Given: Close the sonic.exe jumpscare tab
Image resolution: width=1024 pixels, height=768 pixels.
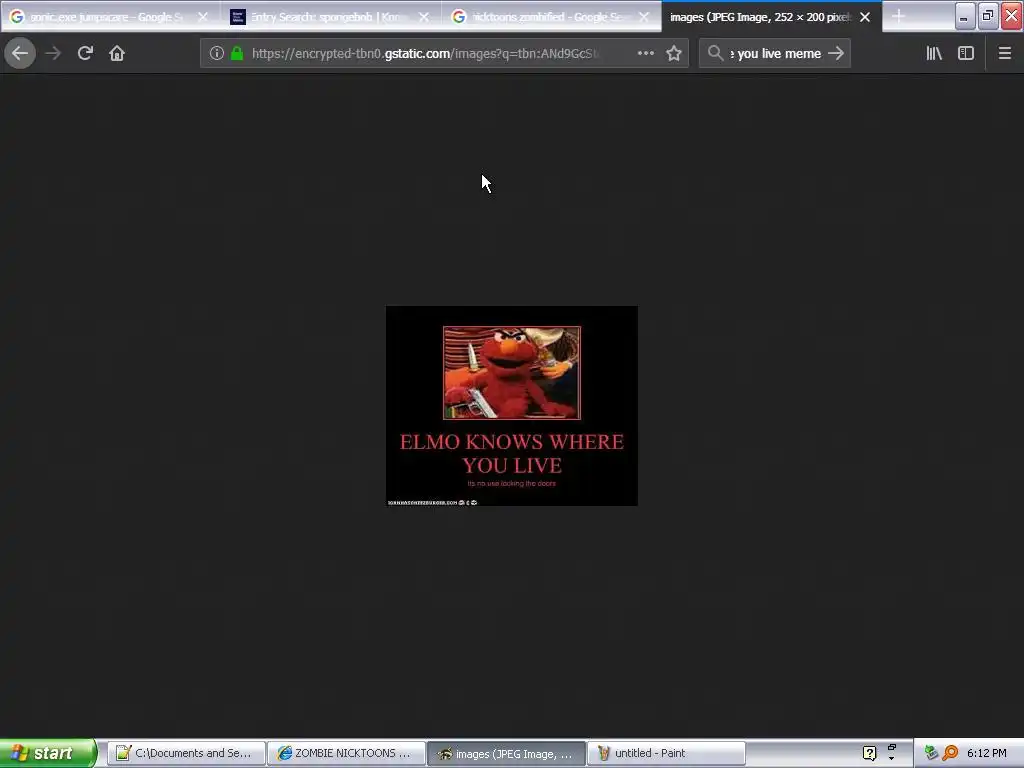Looking at the screenshot, I should click(203, 17).
